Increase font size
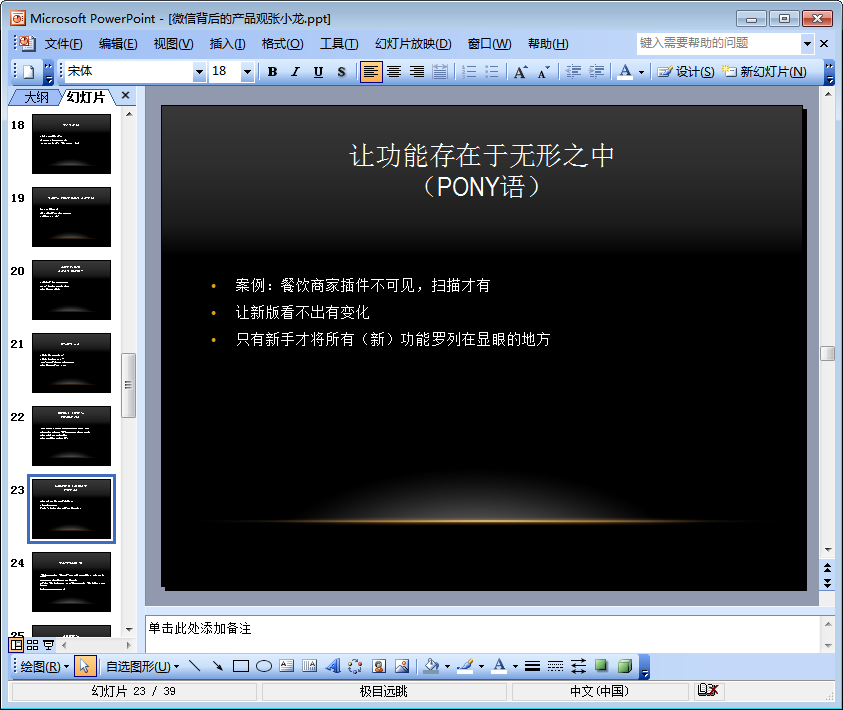Screen dimensions: 843x710 520,71
